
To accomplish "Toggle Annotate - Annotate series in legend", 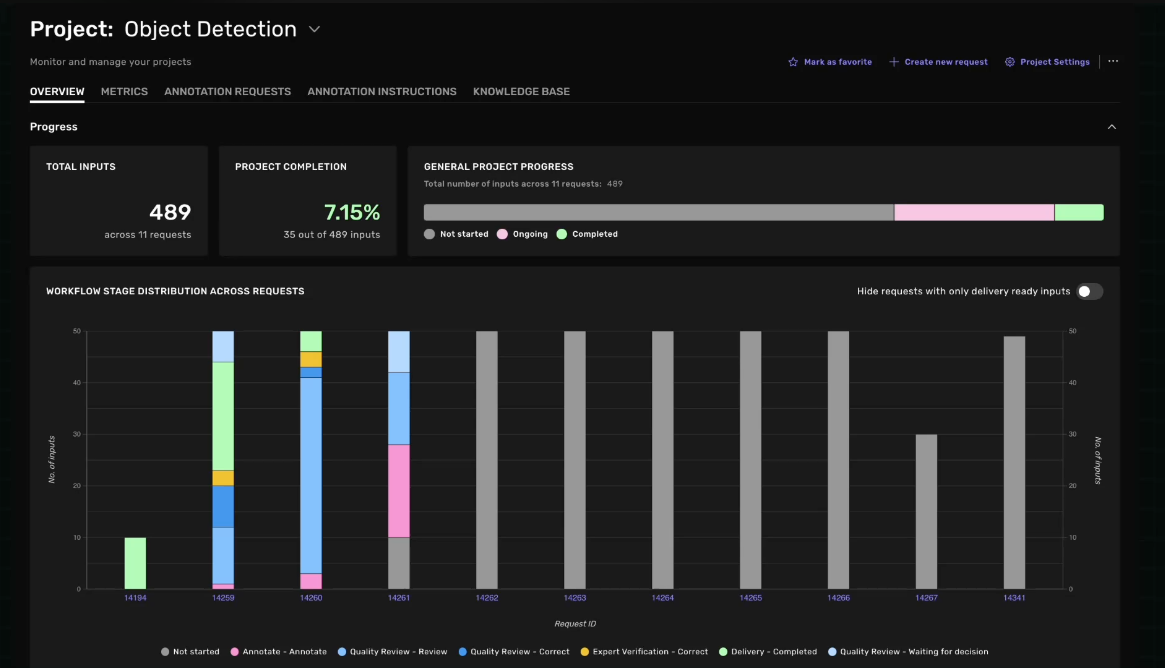I will pos(279,652).
